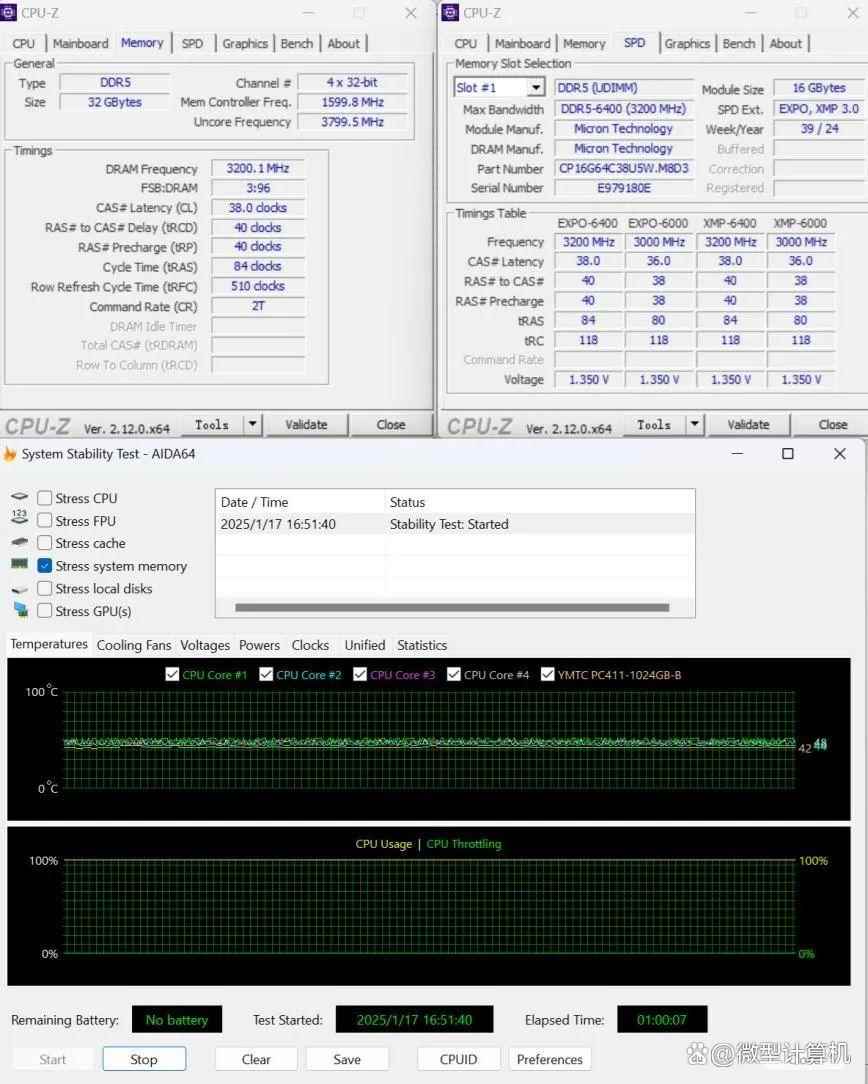Open Tools dropdown arrow in right CPU-Z window
Screen dimensions: 868x1084
click(695, 424)
